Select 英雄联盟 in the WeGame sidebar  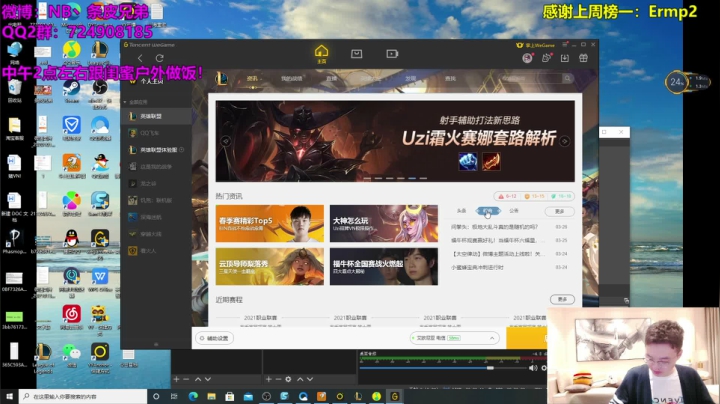[156, 116]
